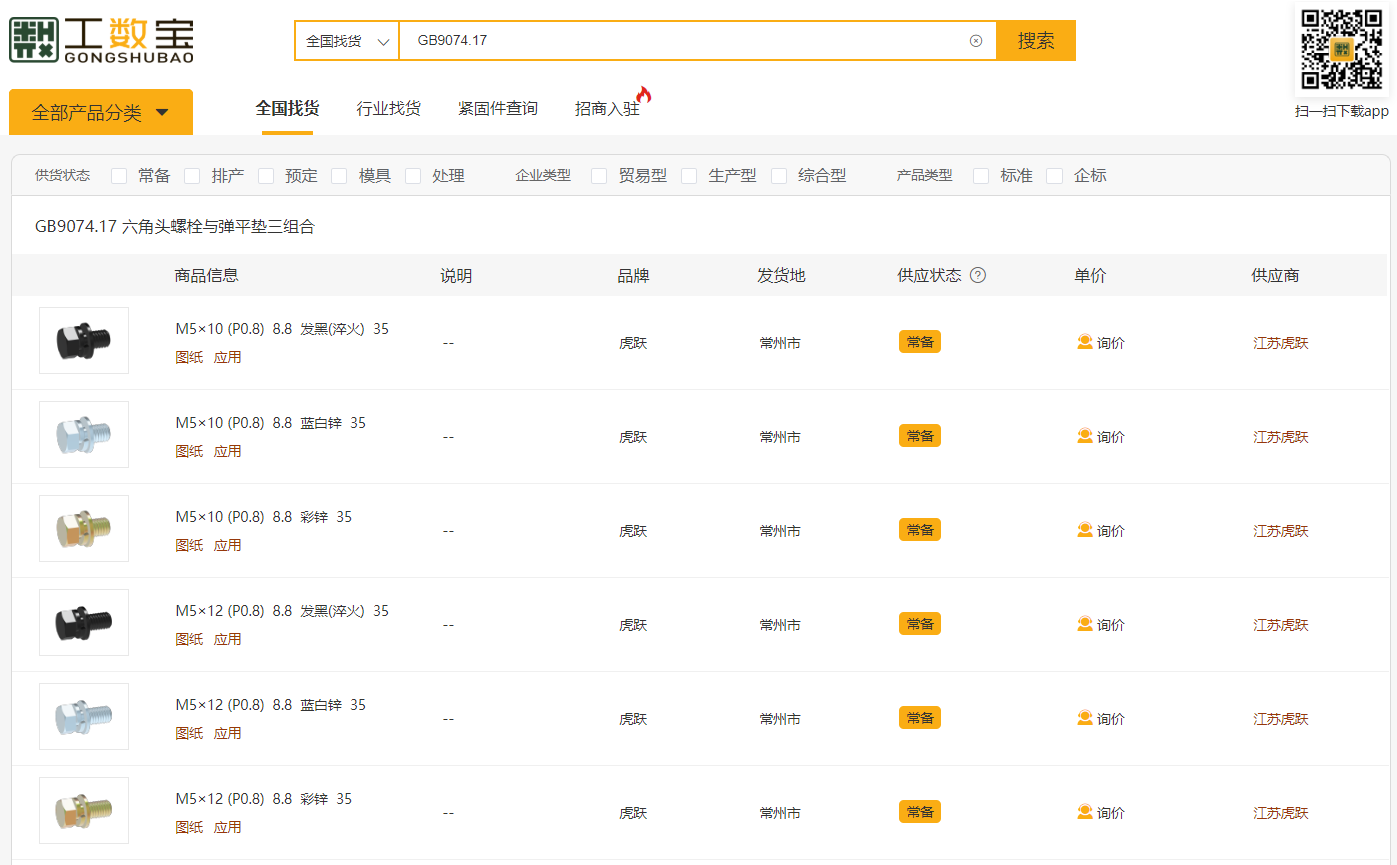Tick the 标准 product type checkbox
The width and height of the screenshot is (1397, 865).
[x=981, y=176]
